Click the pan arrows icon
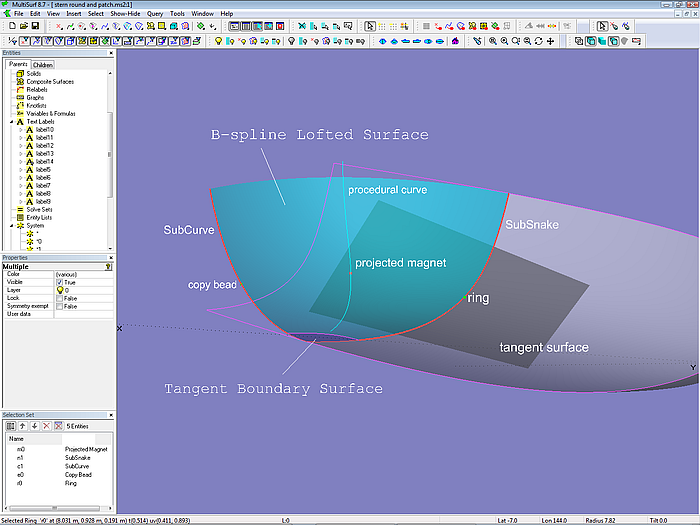The width and height of the screenshot is (700, 525). (551, 41)
